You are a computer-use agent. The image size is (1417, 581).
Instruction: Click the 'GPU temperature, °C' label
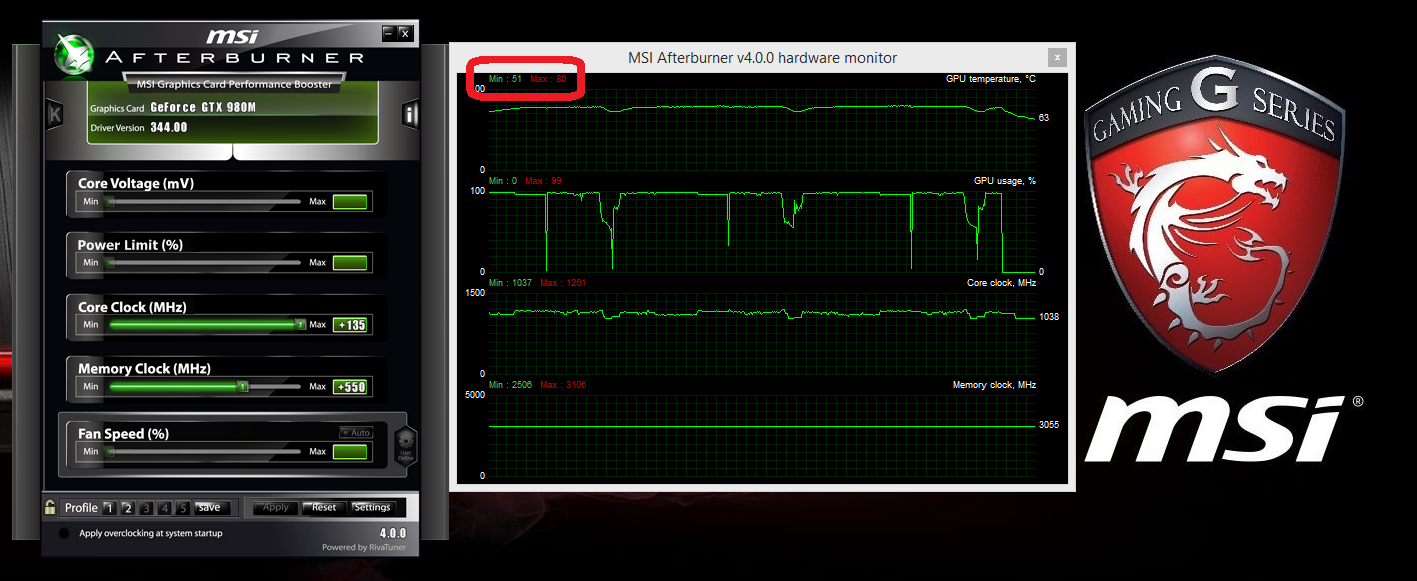(x=991, y=78)
